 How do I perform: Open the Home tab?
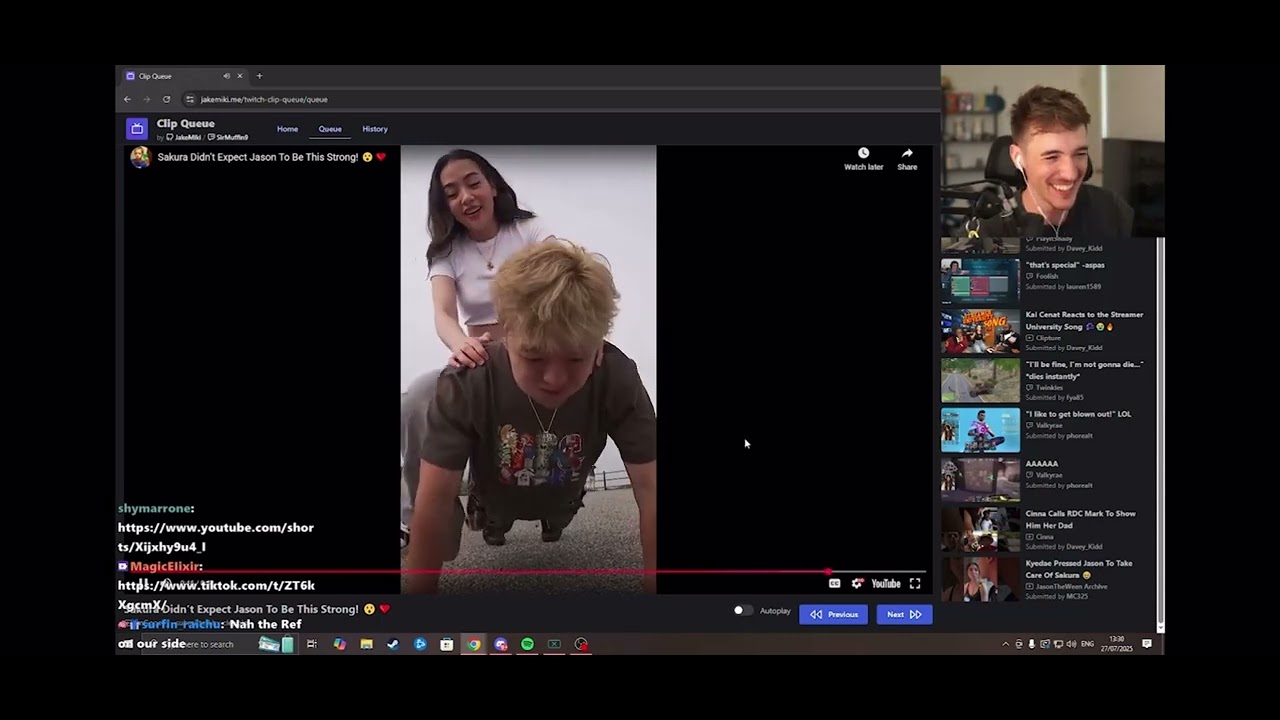287,129
